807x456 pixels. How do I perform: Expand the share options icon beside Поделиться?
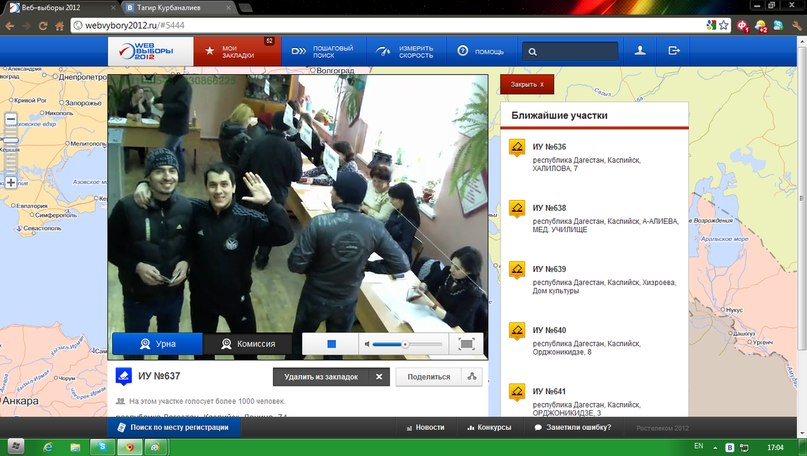pos(473,377)
